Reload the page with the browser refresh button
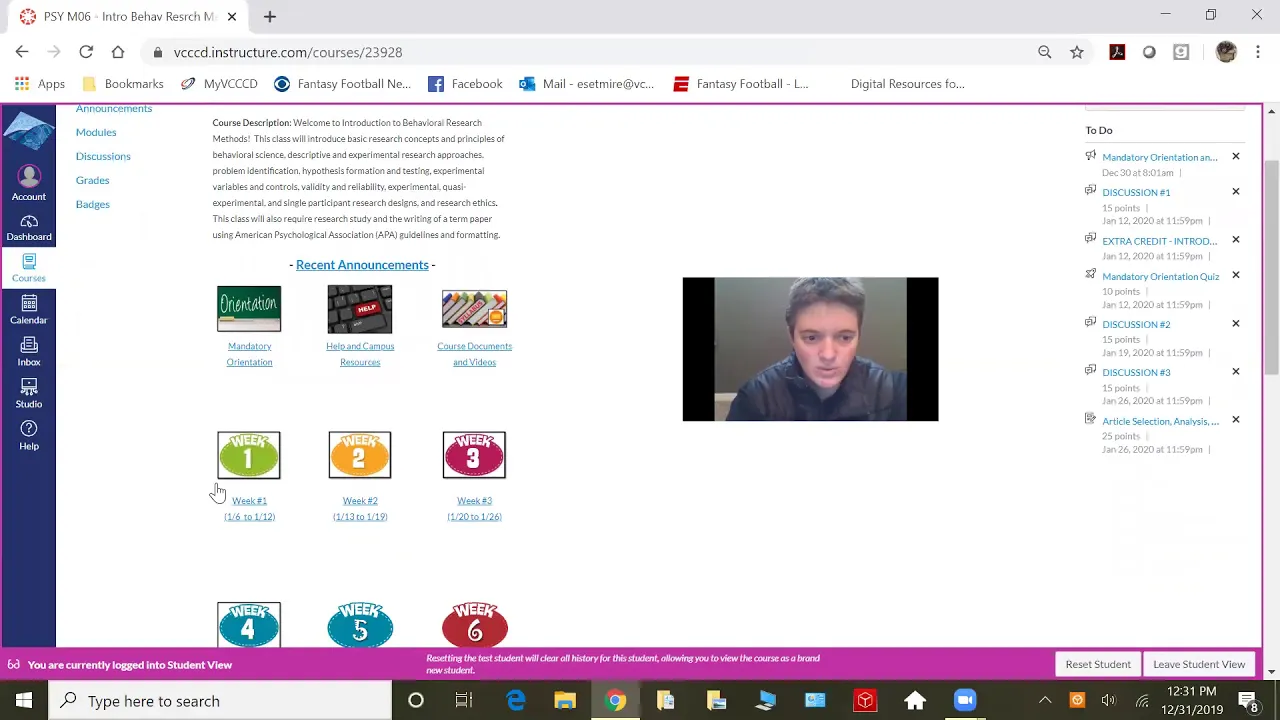 click(x=86, y=52)
